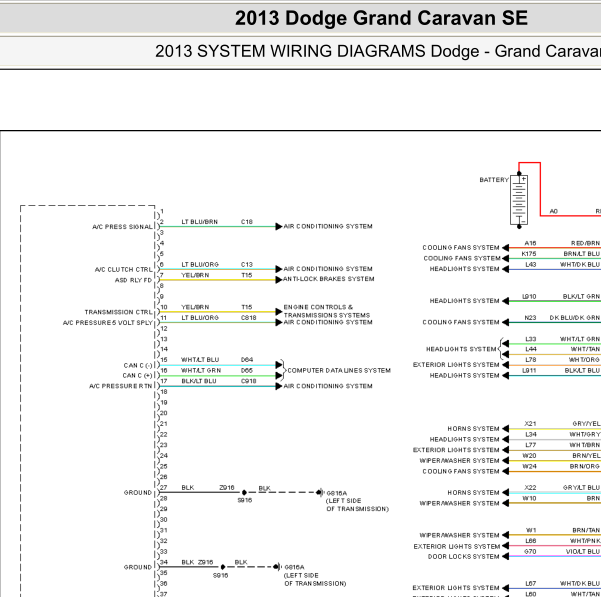The width and height of the screenshot is (601, 597).
Task: Click 'ENGINE CONTROLS & TRANSMISSIONS SYSTEMS' text
Action: click(327, 311)
